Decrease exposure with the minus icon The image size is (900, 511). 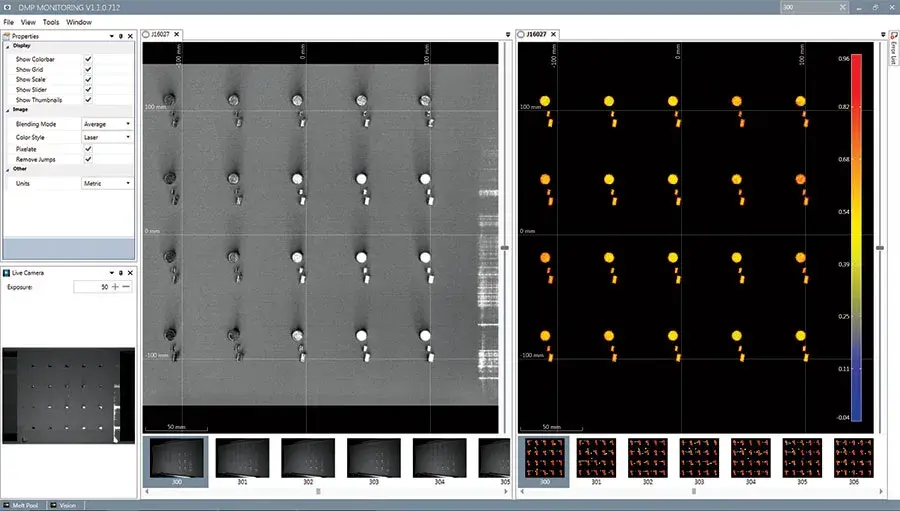(x=126, y=287)
